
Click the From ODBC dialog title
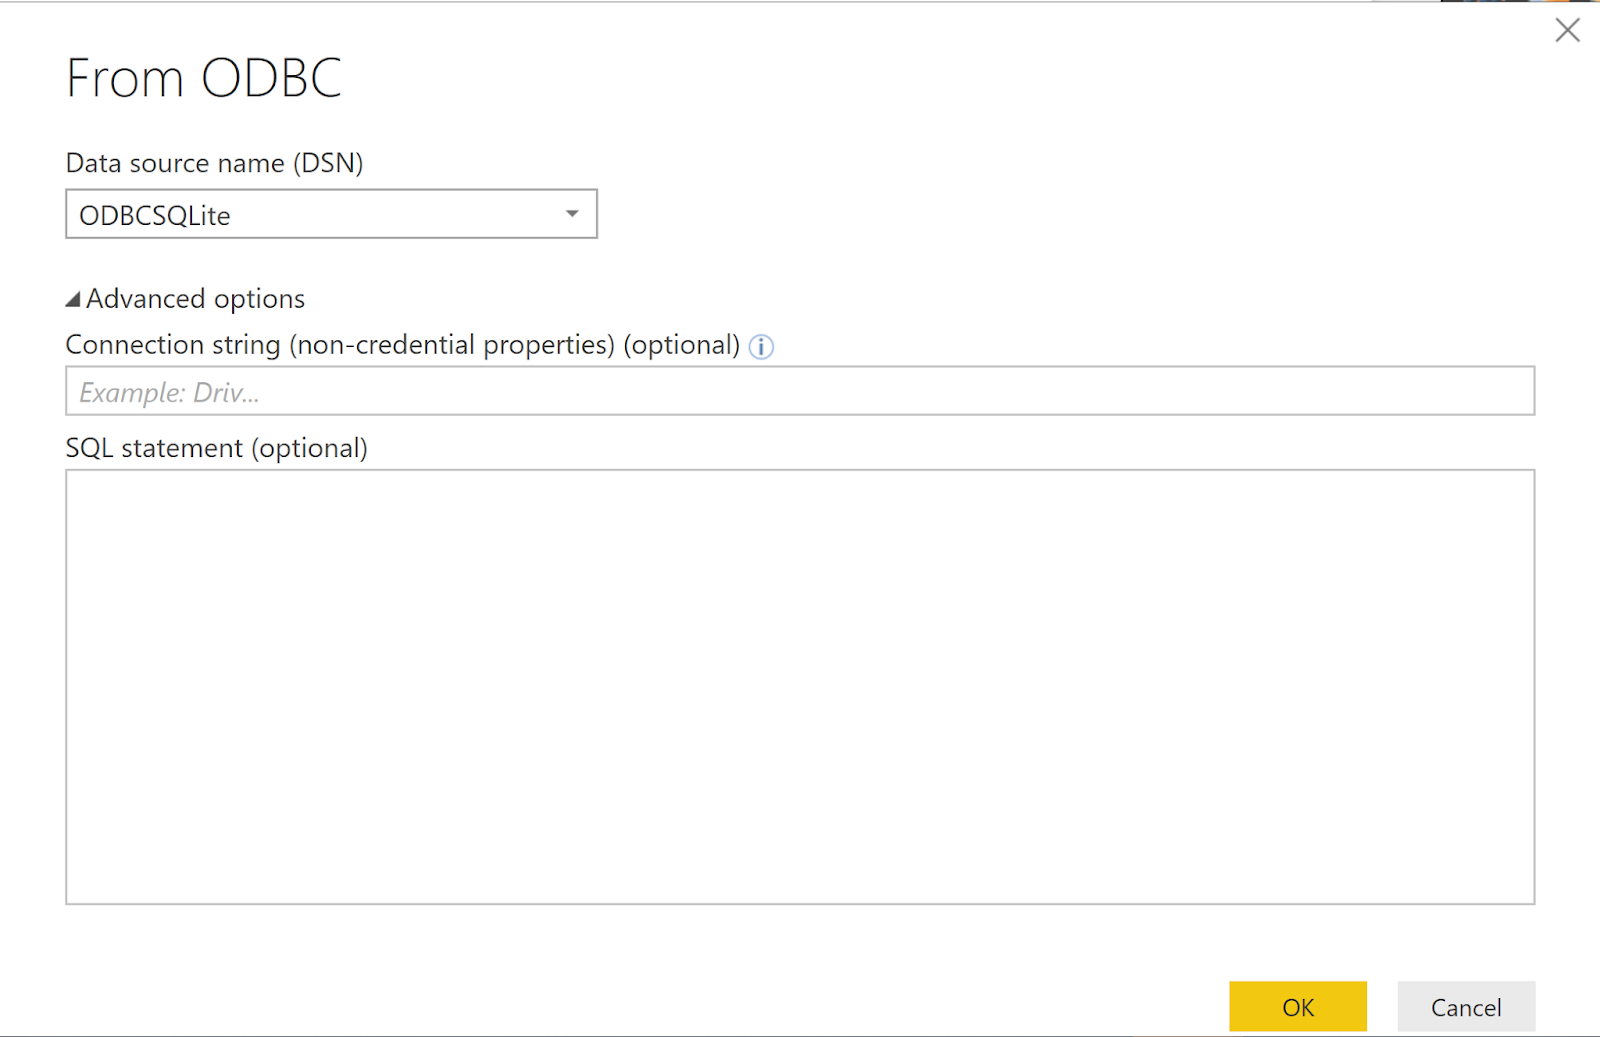204,78
